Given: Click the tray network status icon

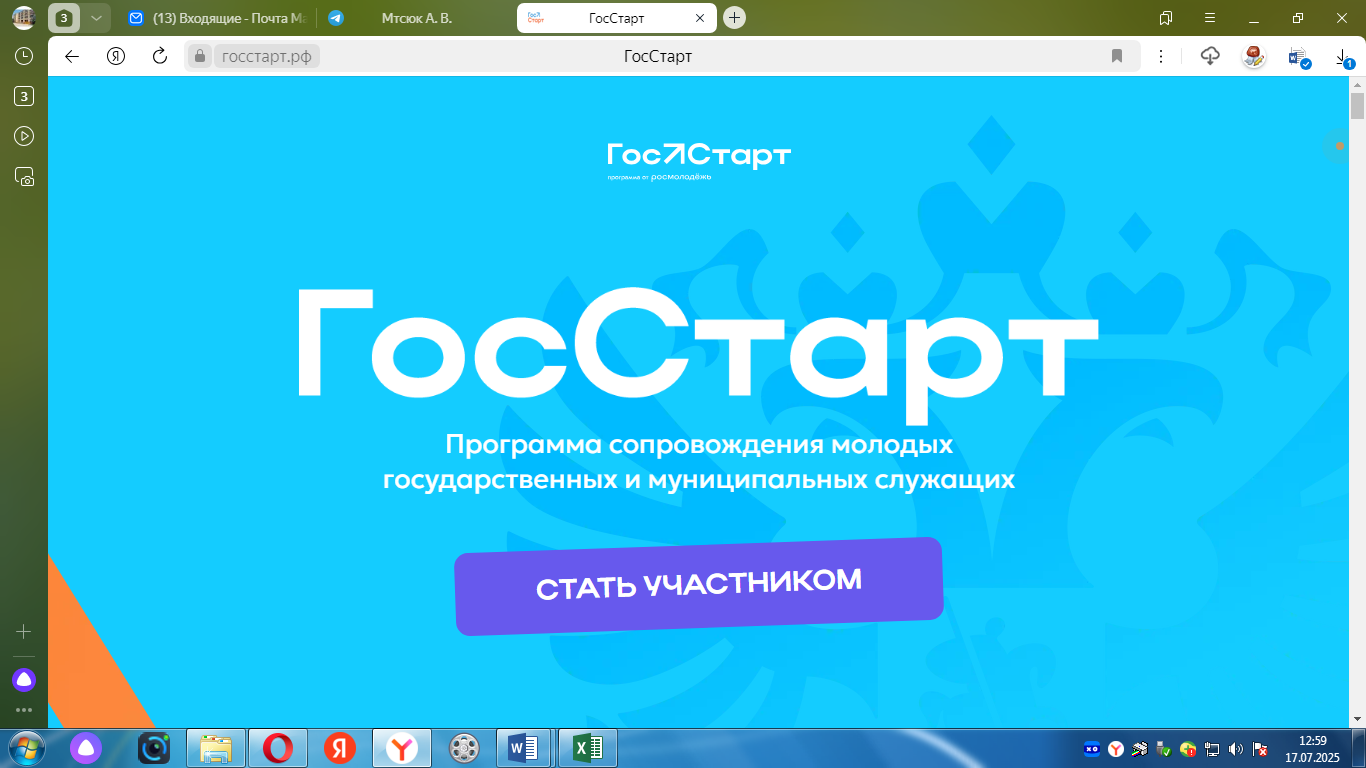Looking at the screenshot, I should pos(1212,748).
